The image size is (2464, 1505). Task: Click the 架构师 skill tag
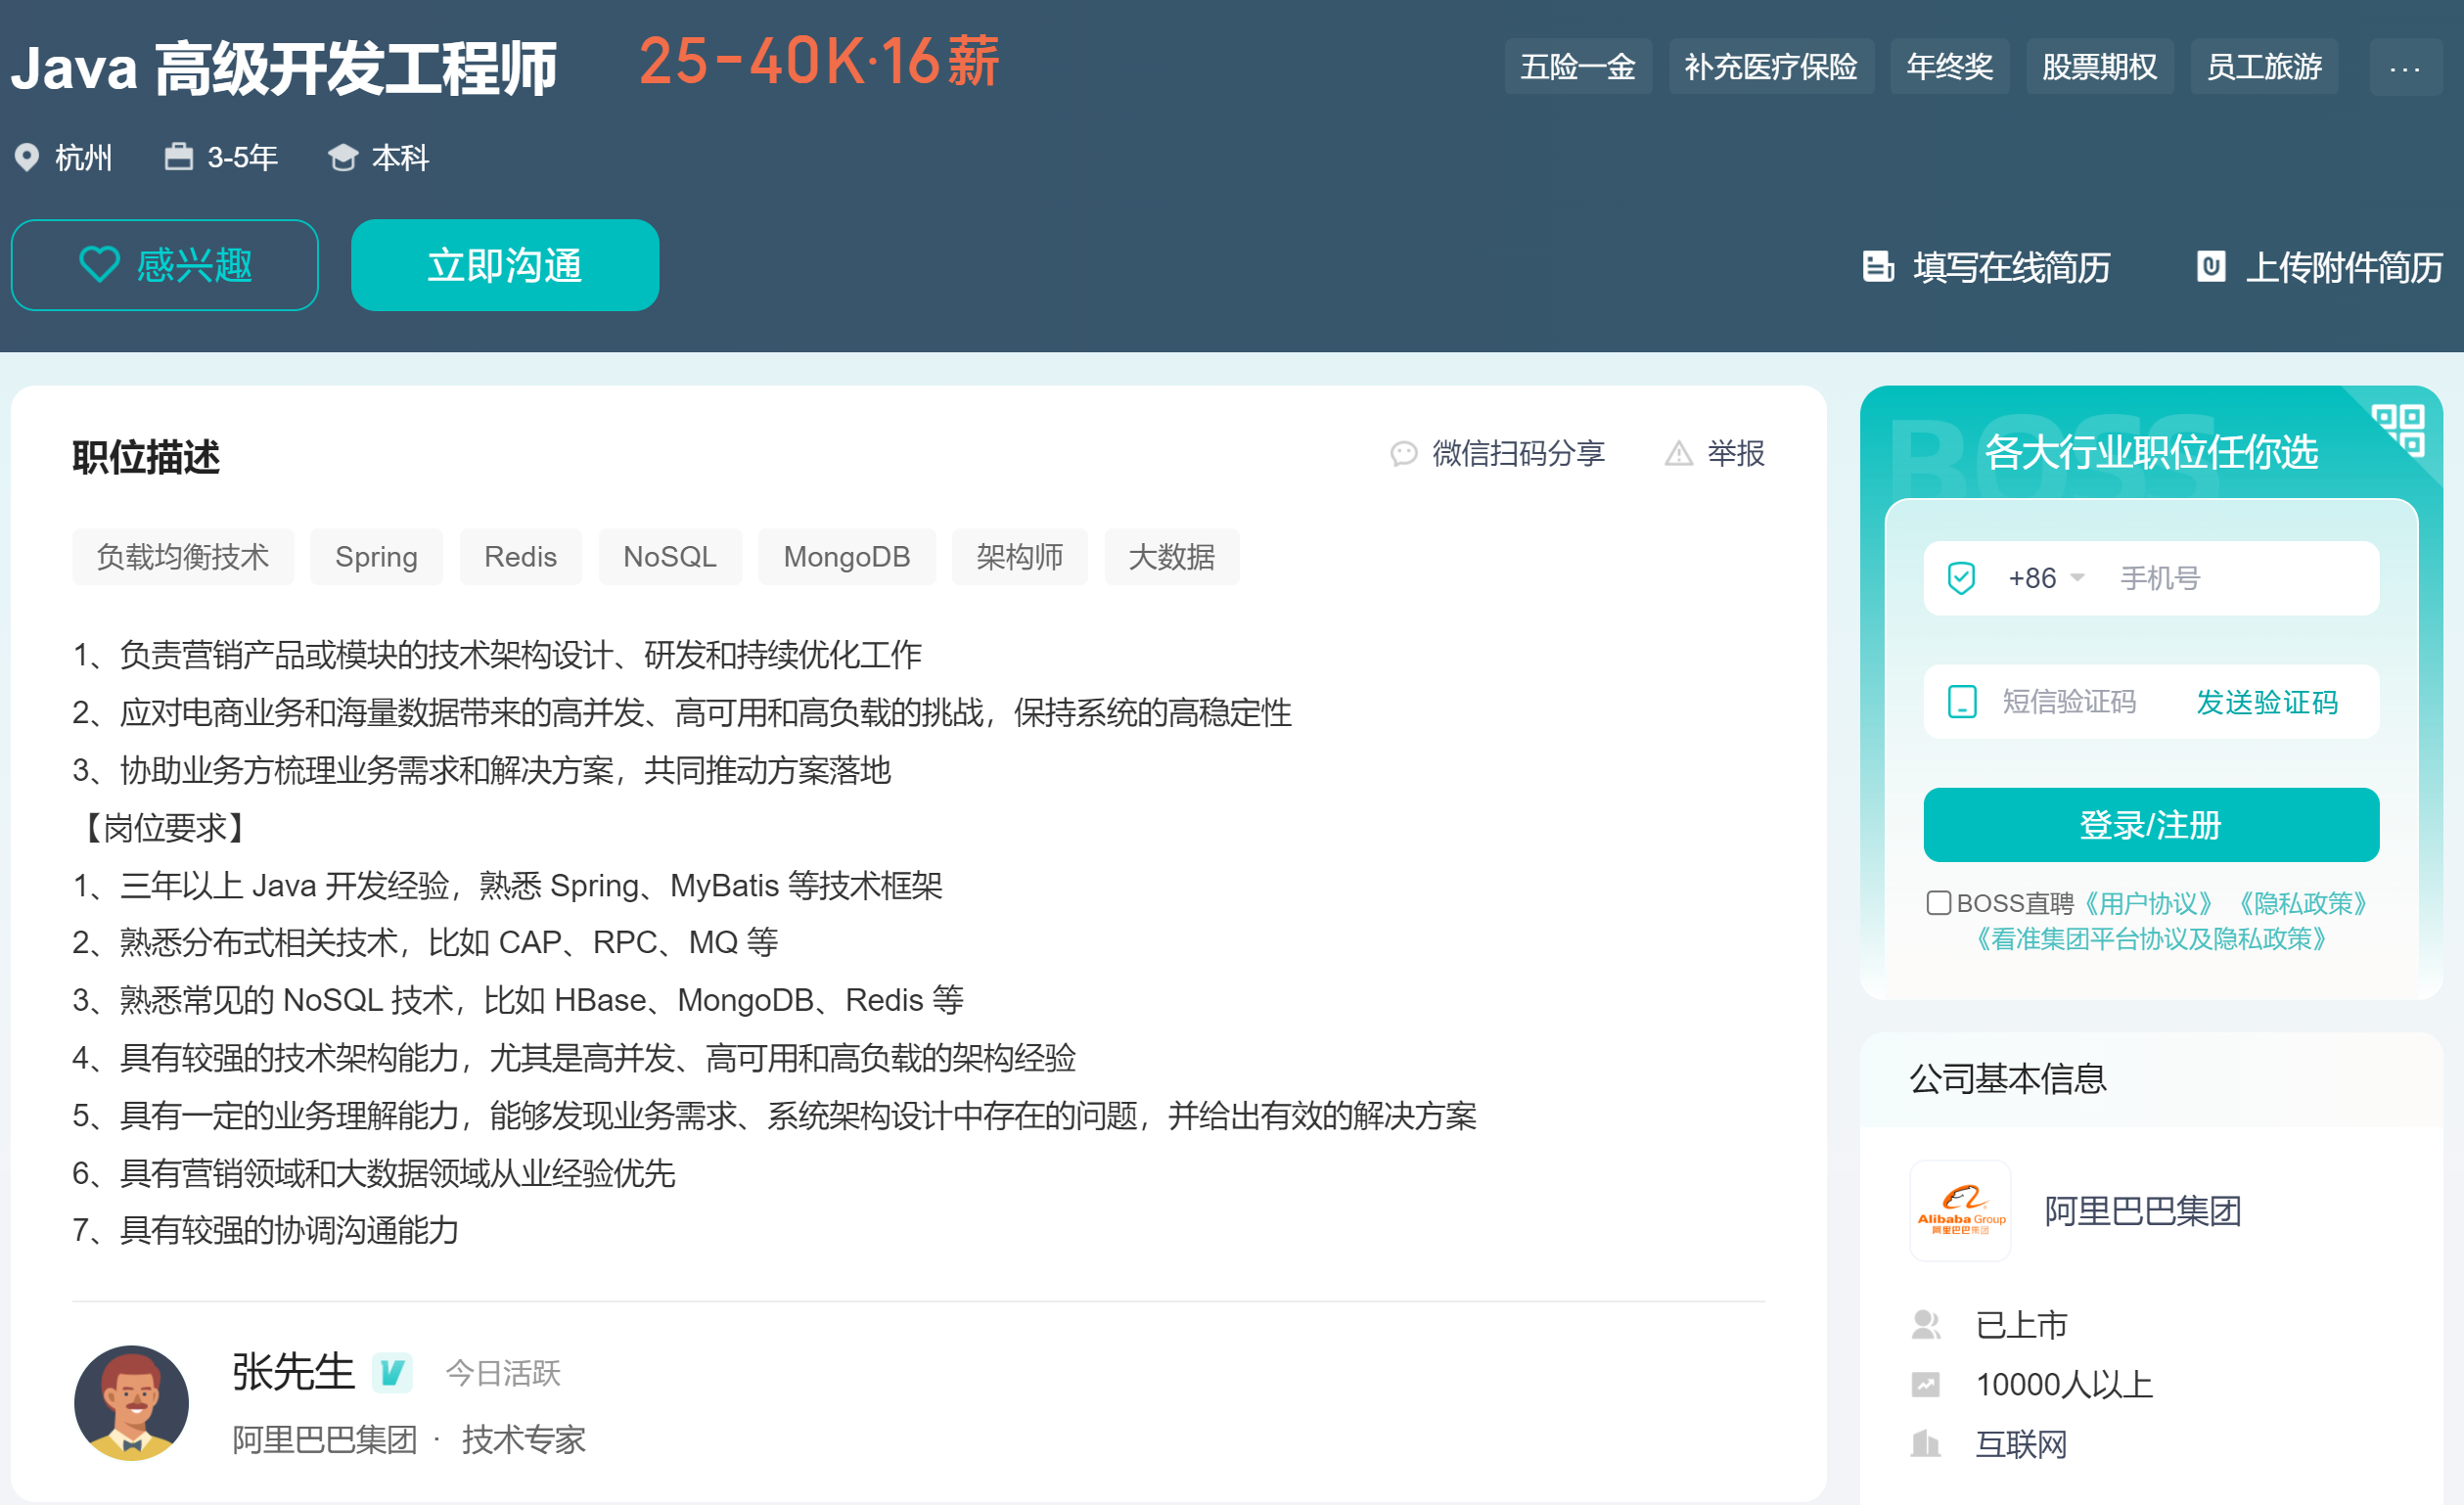click(1020, 556)
